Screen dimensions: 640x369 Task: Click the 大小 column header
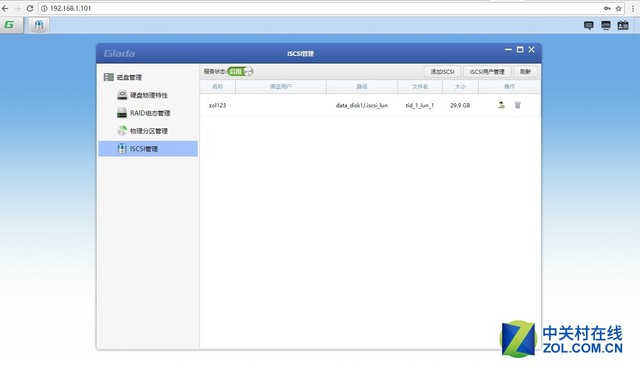pos(460,87)
